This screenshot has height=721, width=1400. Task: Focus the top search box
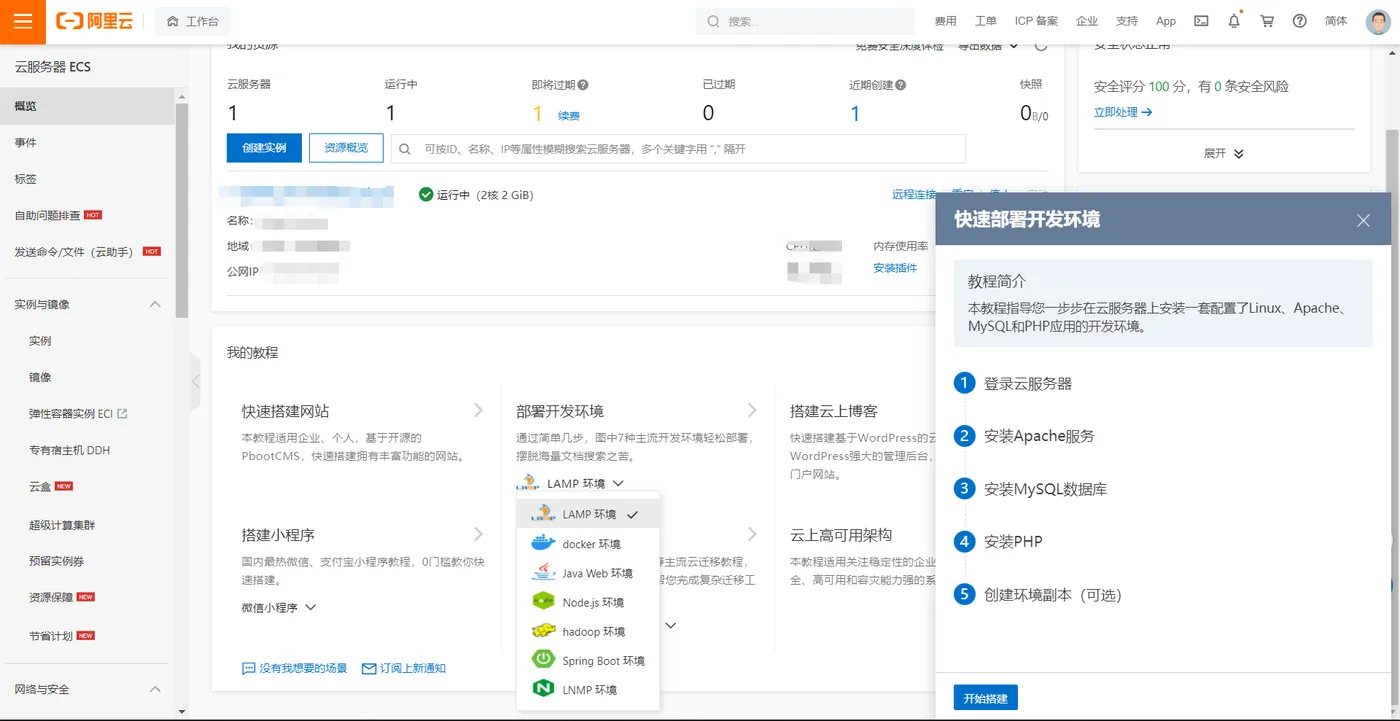[x=805, y=21]
